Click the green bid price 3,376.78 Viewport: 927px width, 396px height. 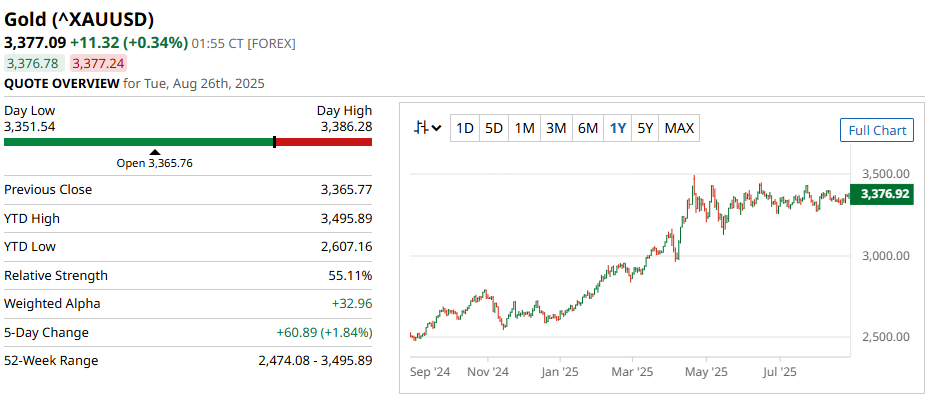point(34,63)
